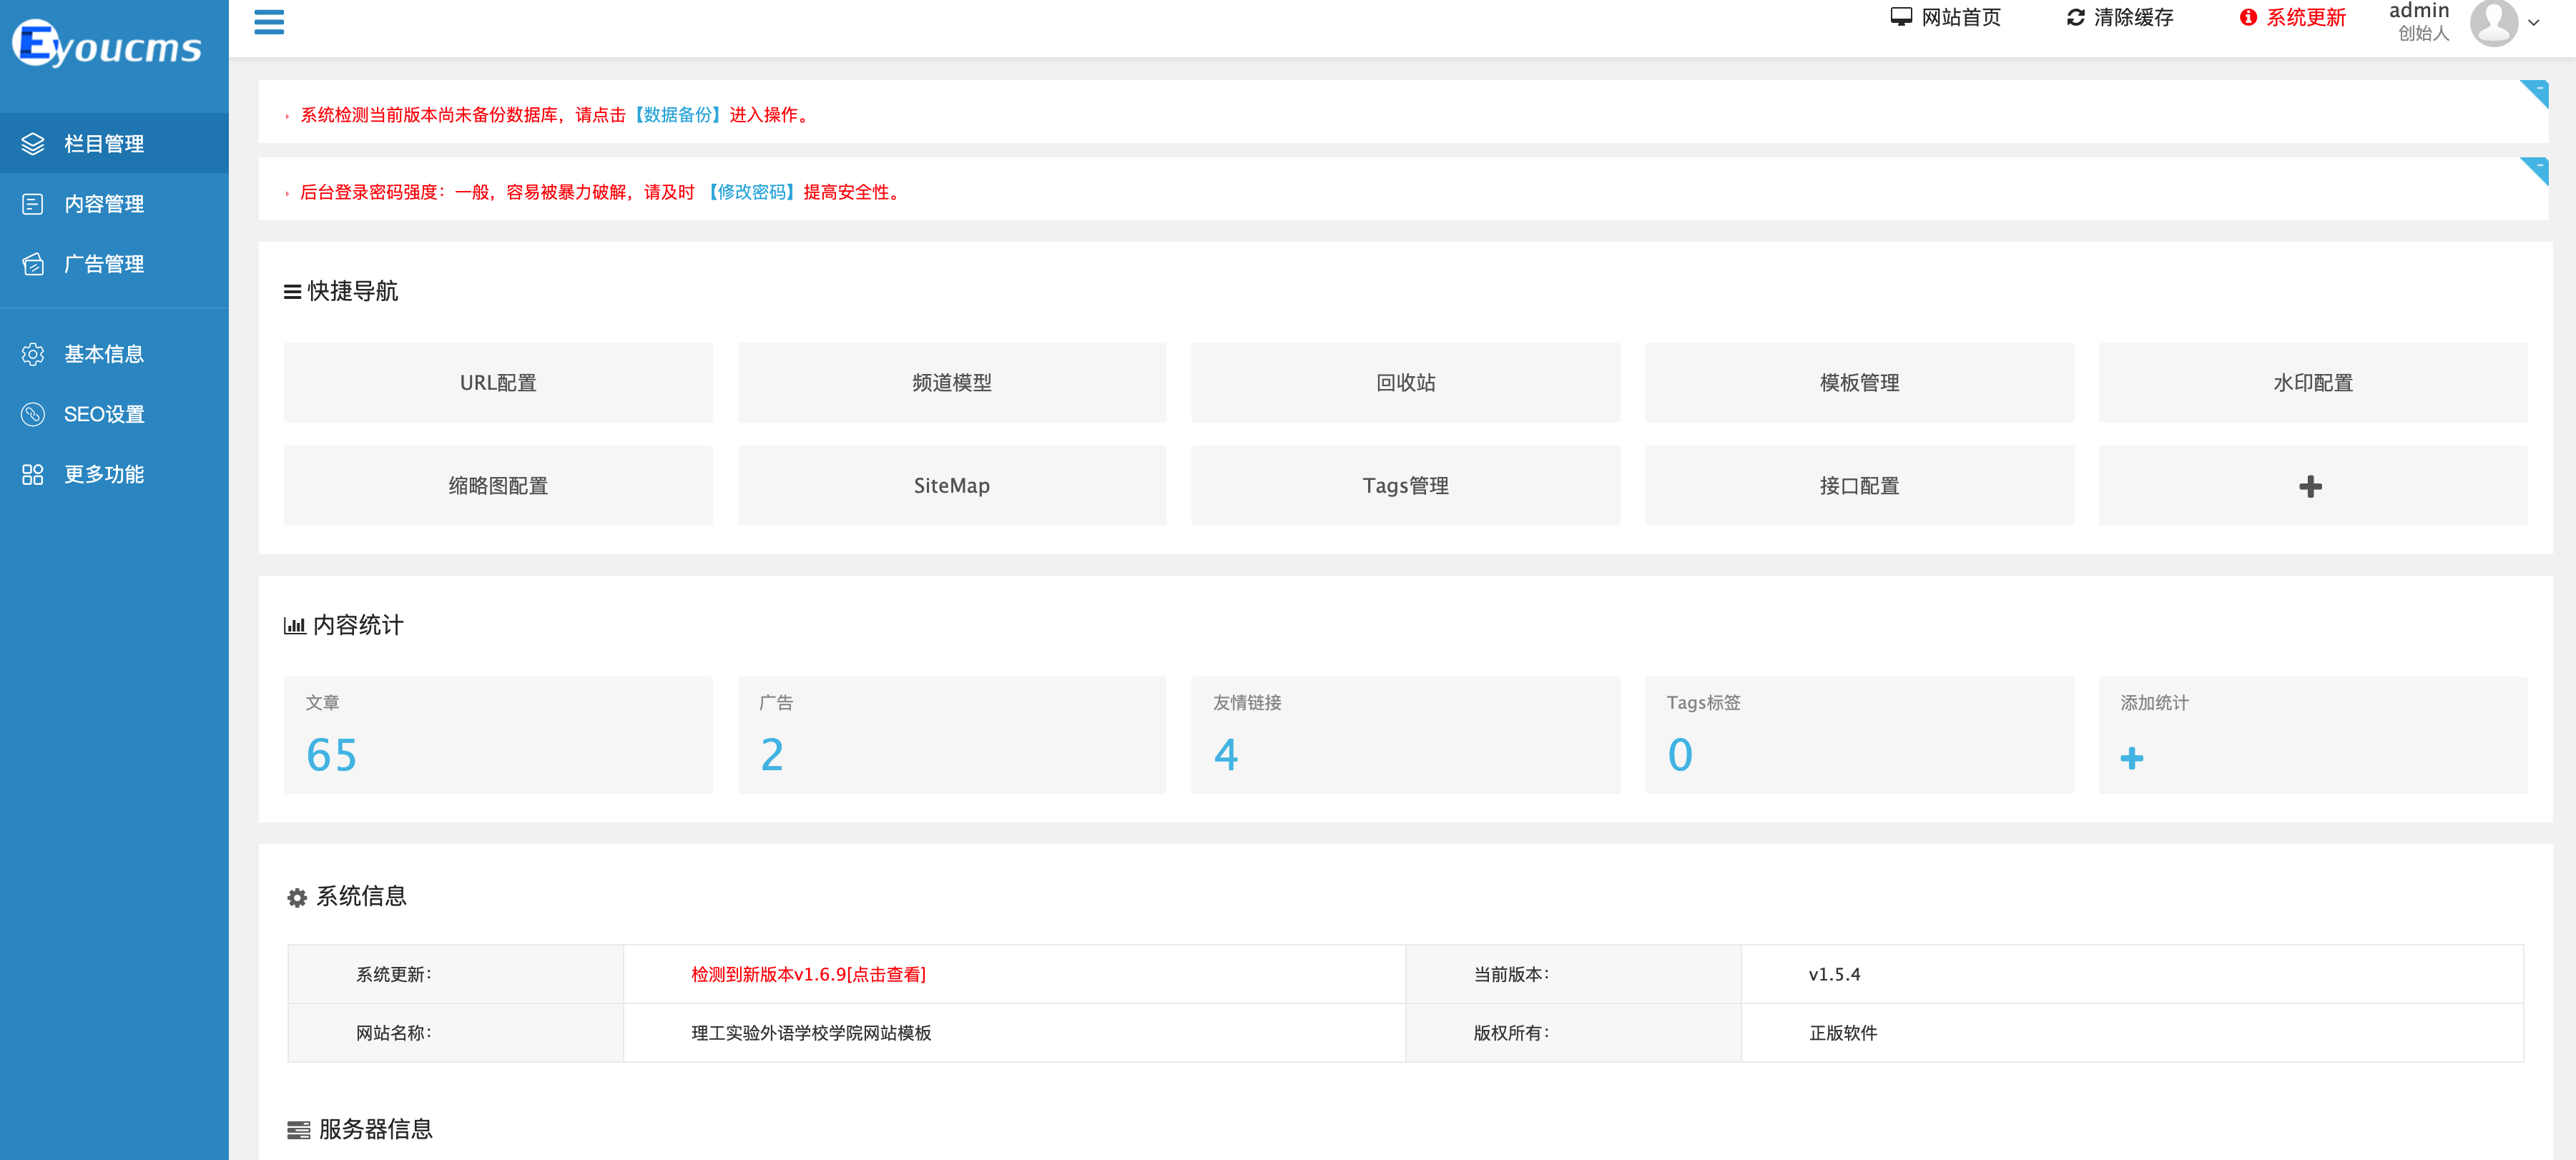Viewport: 2576px width, 1160px height.
Task: Click the 内容统计 bar chart icon
Action: tap(294, 626)
